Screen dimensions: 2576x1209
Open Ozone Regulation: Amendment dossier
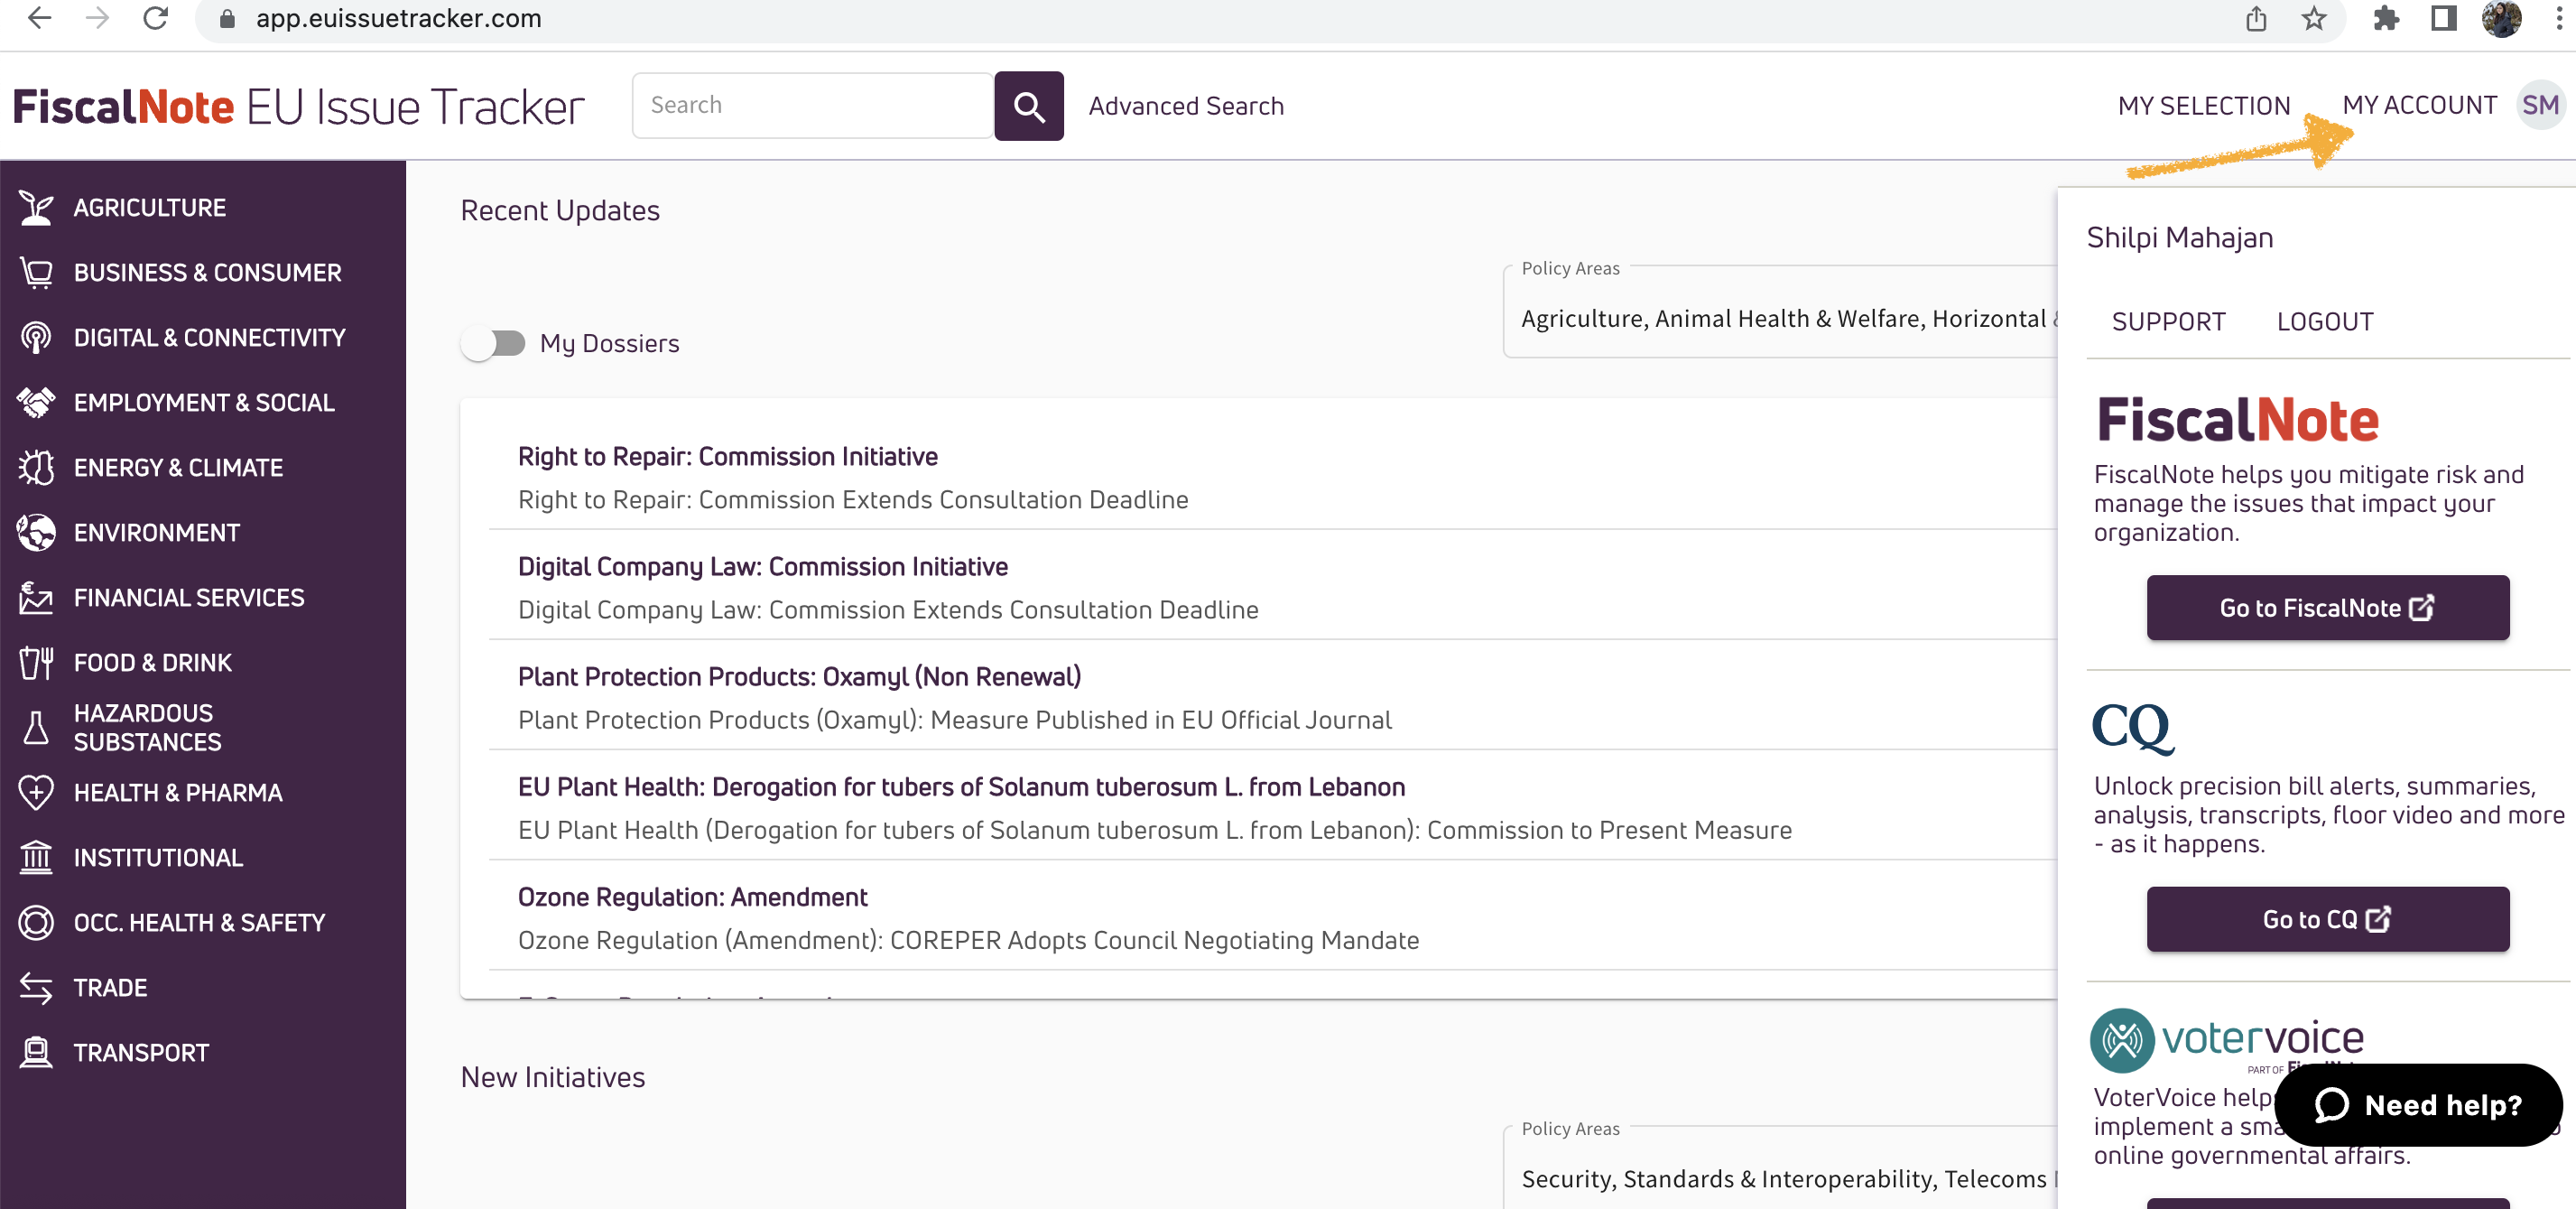[x=692, y=897]
